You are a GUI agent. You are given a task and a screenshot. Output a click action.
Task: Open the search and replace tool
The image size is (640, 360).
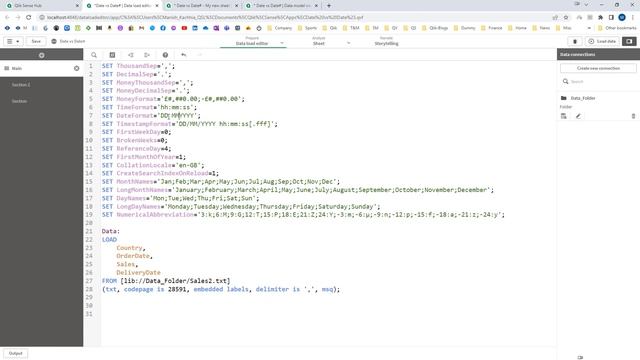(x=94, y=55)
